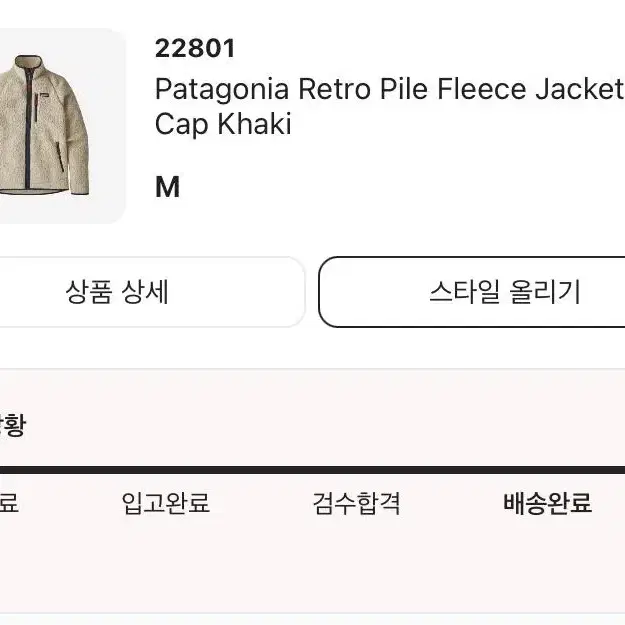Select the 입고완료 progress step

(x=166, y=503)
